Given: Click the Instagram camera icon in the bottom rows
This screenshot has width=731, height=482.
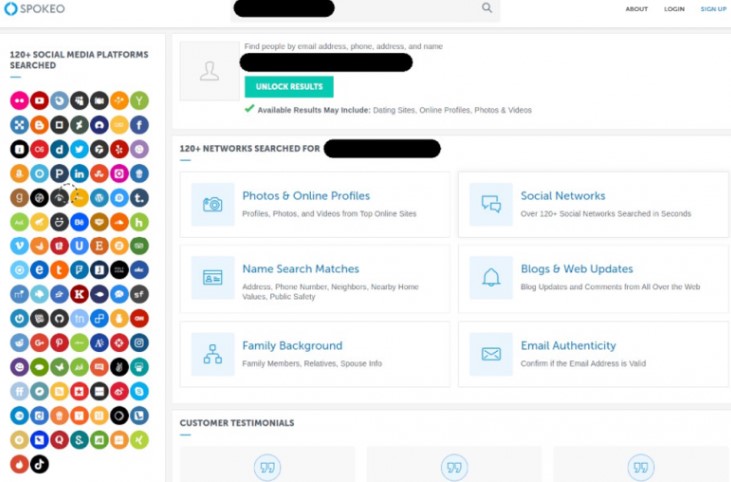Looking at the screenshot, I should (x=139, y=343).
